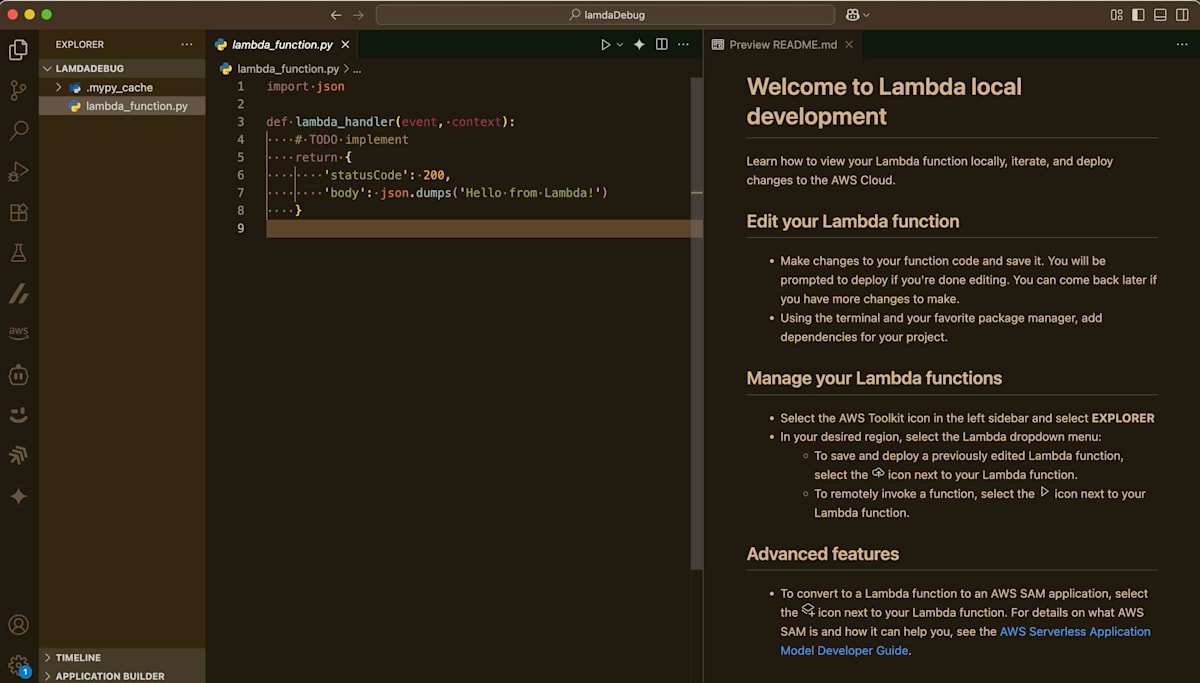Expand the APPLICATION BUILDER section
The width and height of the screenshot is (1200, 683).
coord(122,676)
